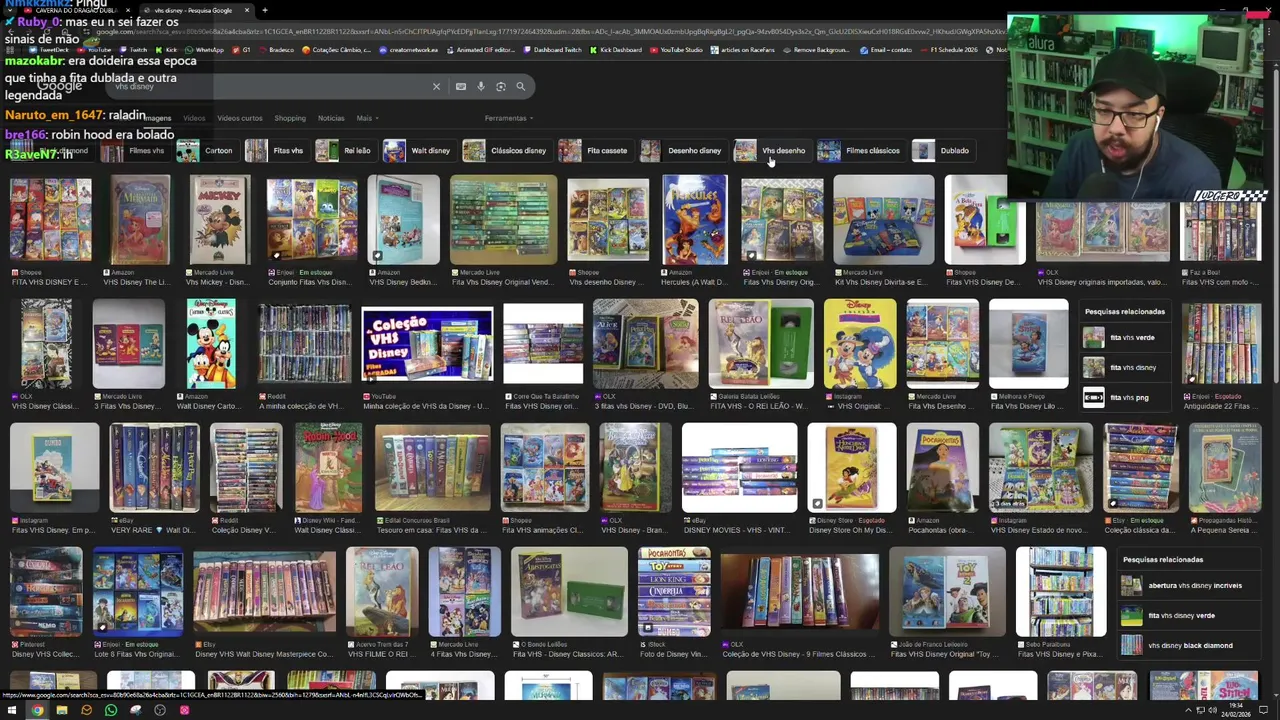Switch to the Vídeos curtos tab
The height and width of the screenshot is (720, 1280).
(x=240, y=118)
